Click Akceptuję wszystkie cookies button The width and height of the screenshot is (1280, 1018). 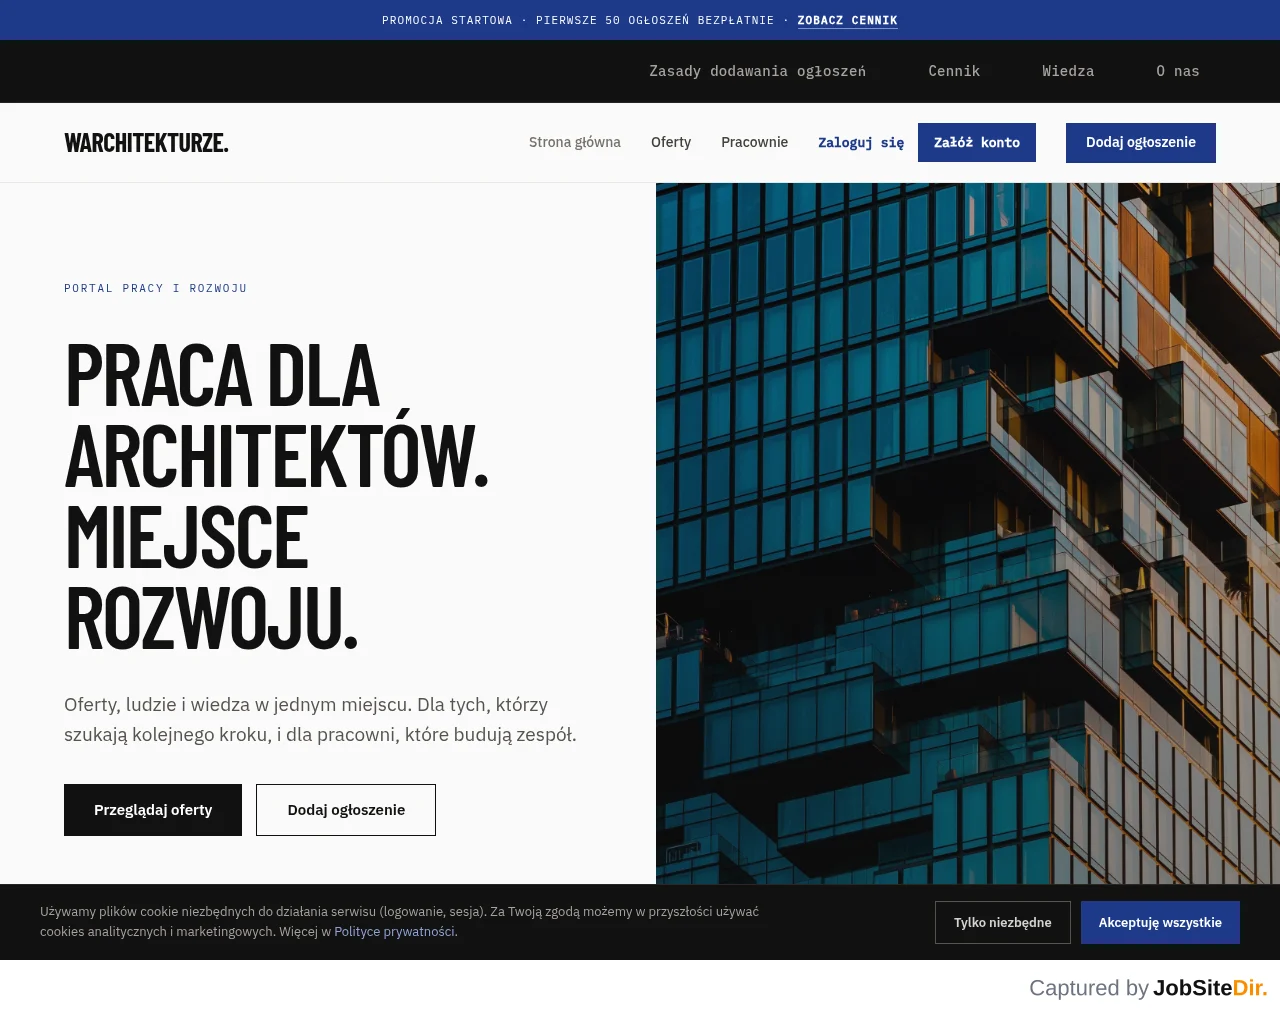pyautogui.click(x=1160, y=922)
